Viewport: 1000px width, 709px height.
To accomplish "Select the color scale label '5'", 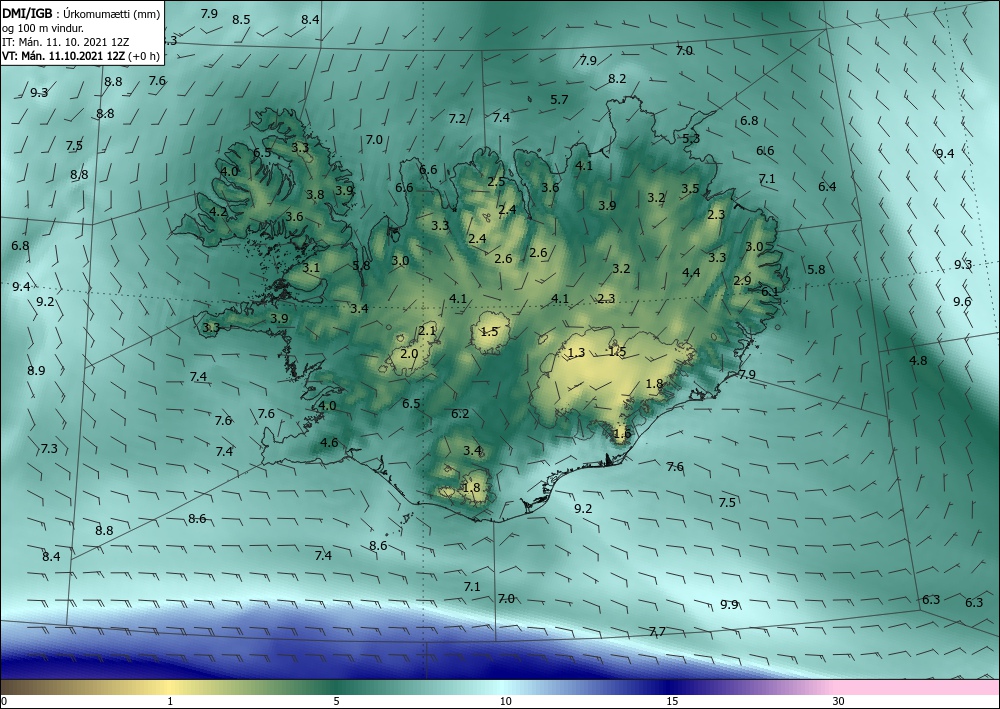I will point(336,701).
